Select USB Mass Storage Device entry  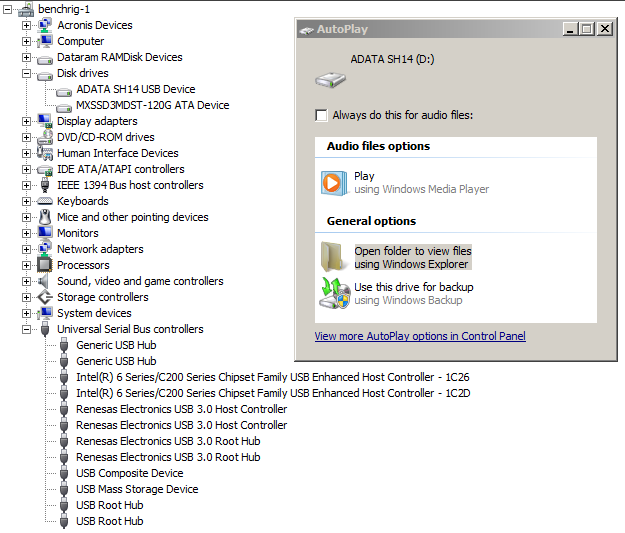pos(137,489)
